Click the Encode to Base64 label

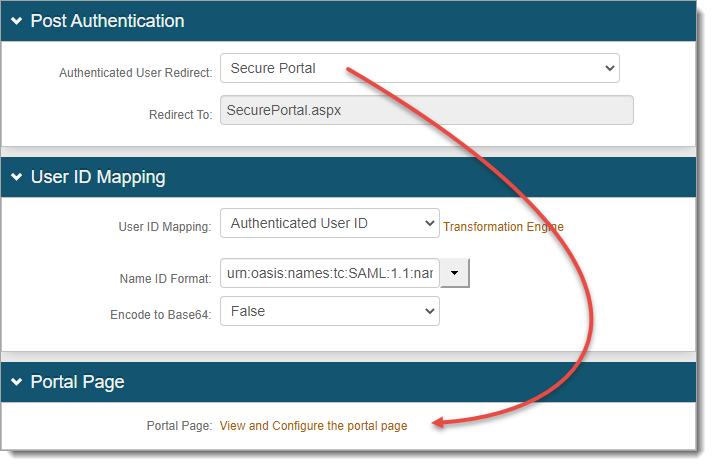161,315
